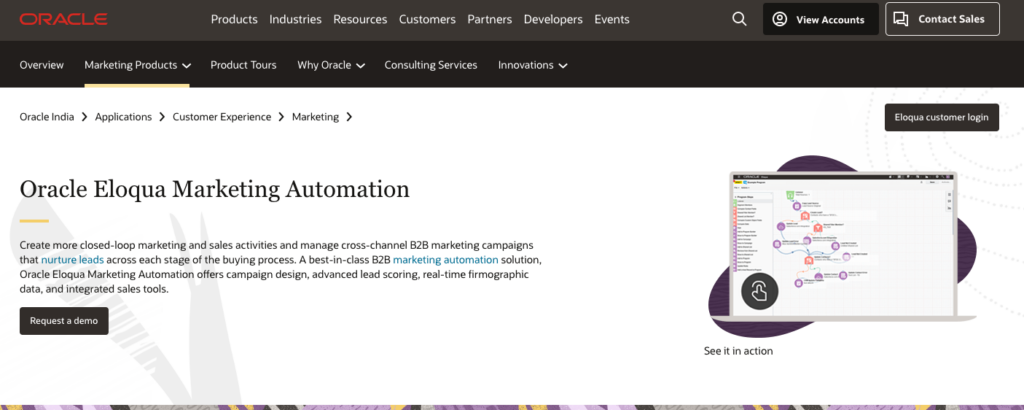The width and height of the screenshot is (1024, 410).
Task: Open the Products menu
Action: pos(234,20)
